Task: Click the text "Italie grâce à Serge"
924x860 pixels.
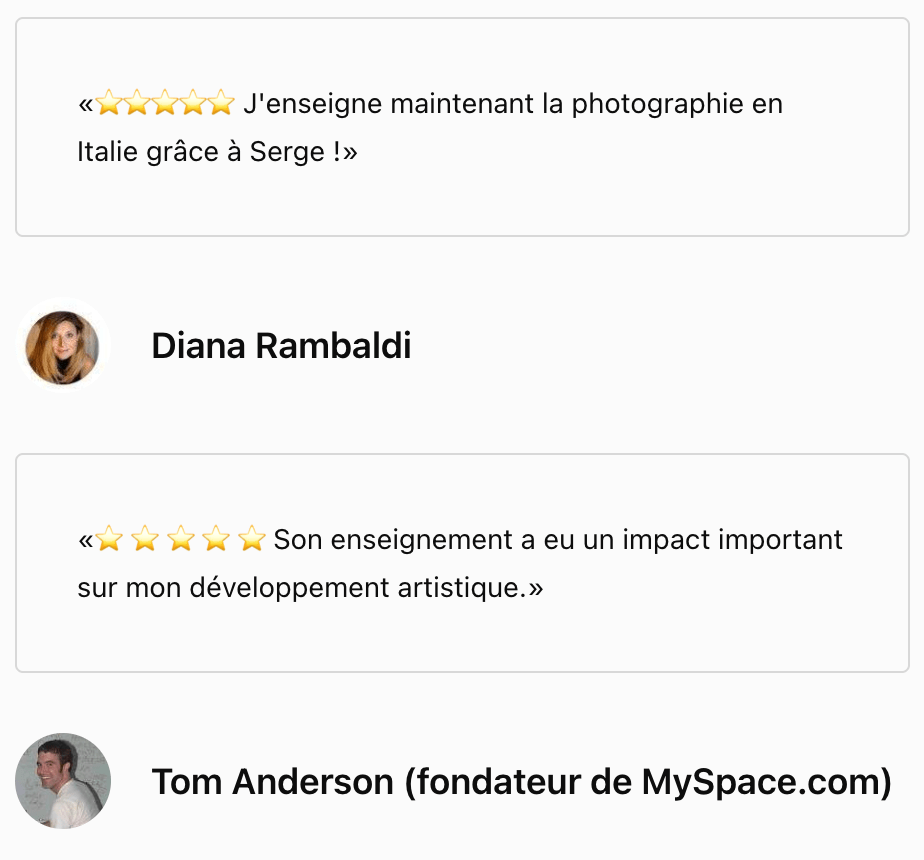Action: click(201, 153)
